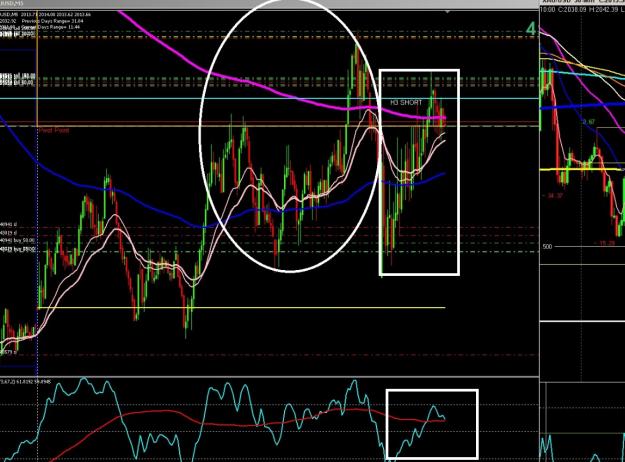Viewport: 625px width, 462px height.
Task: Select the thick blue line in right chart
Action: (x=582, y=106)
